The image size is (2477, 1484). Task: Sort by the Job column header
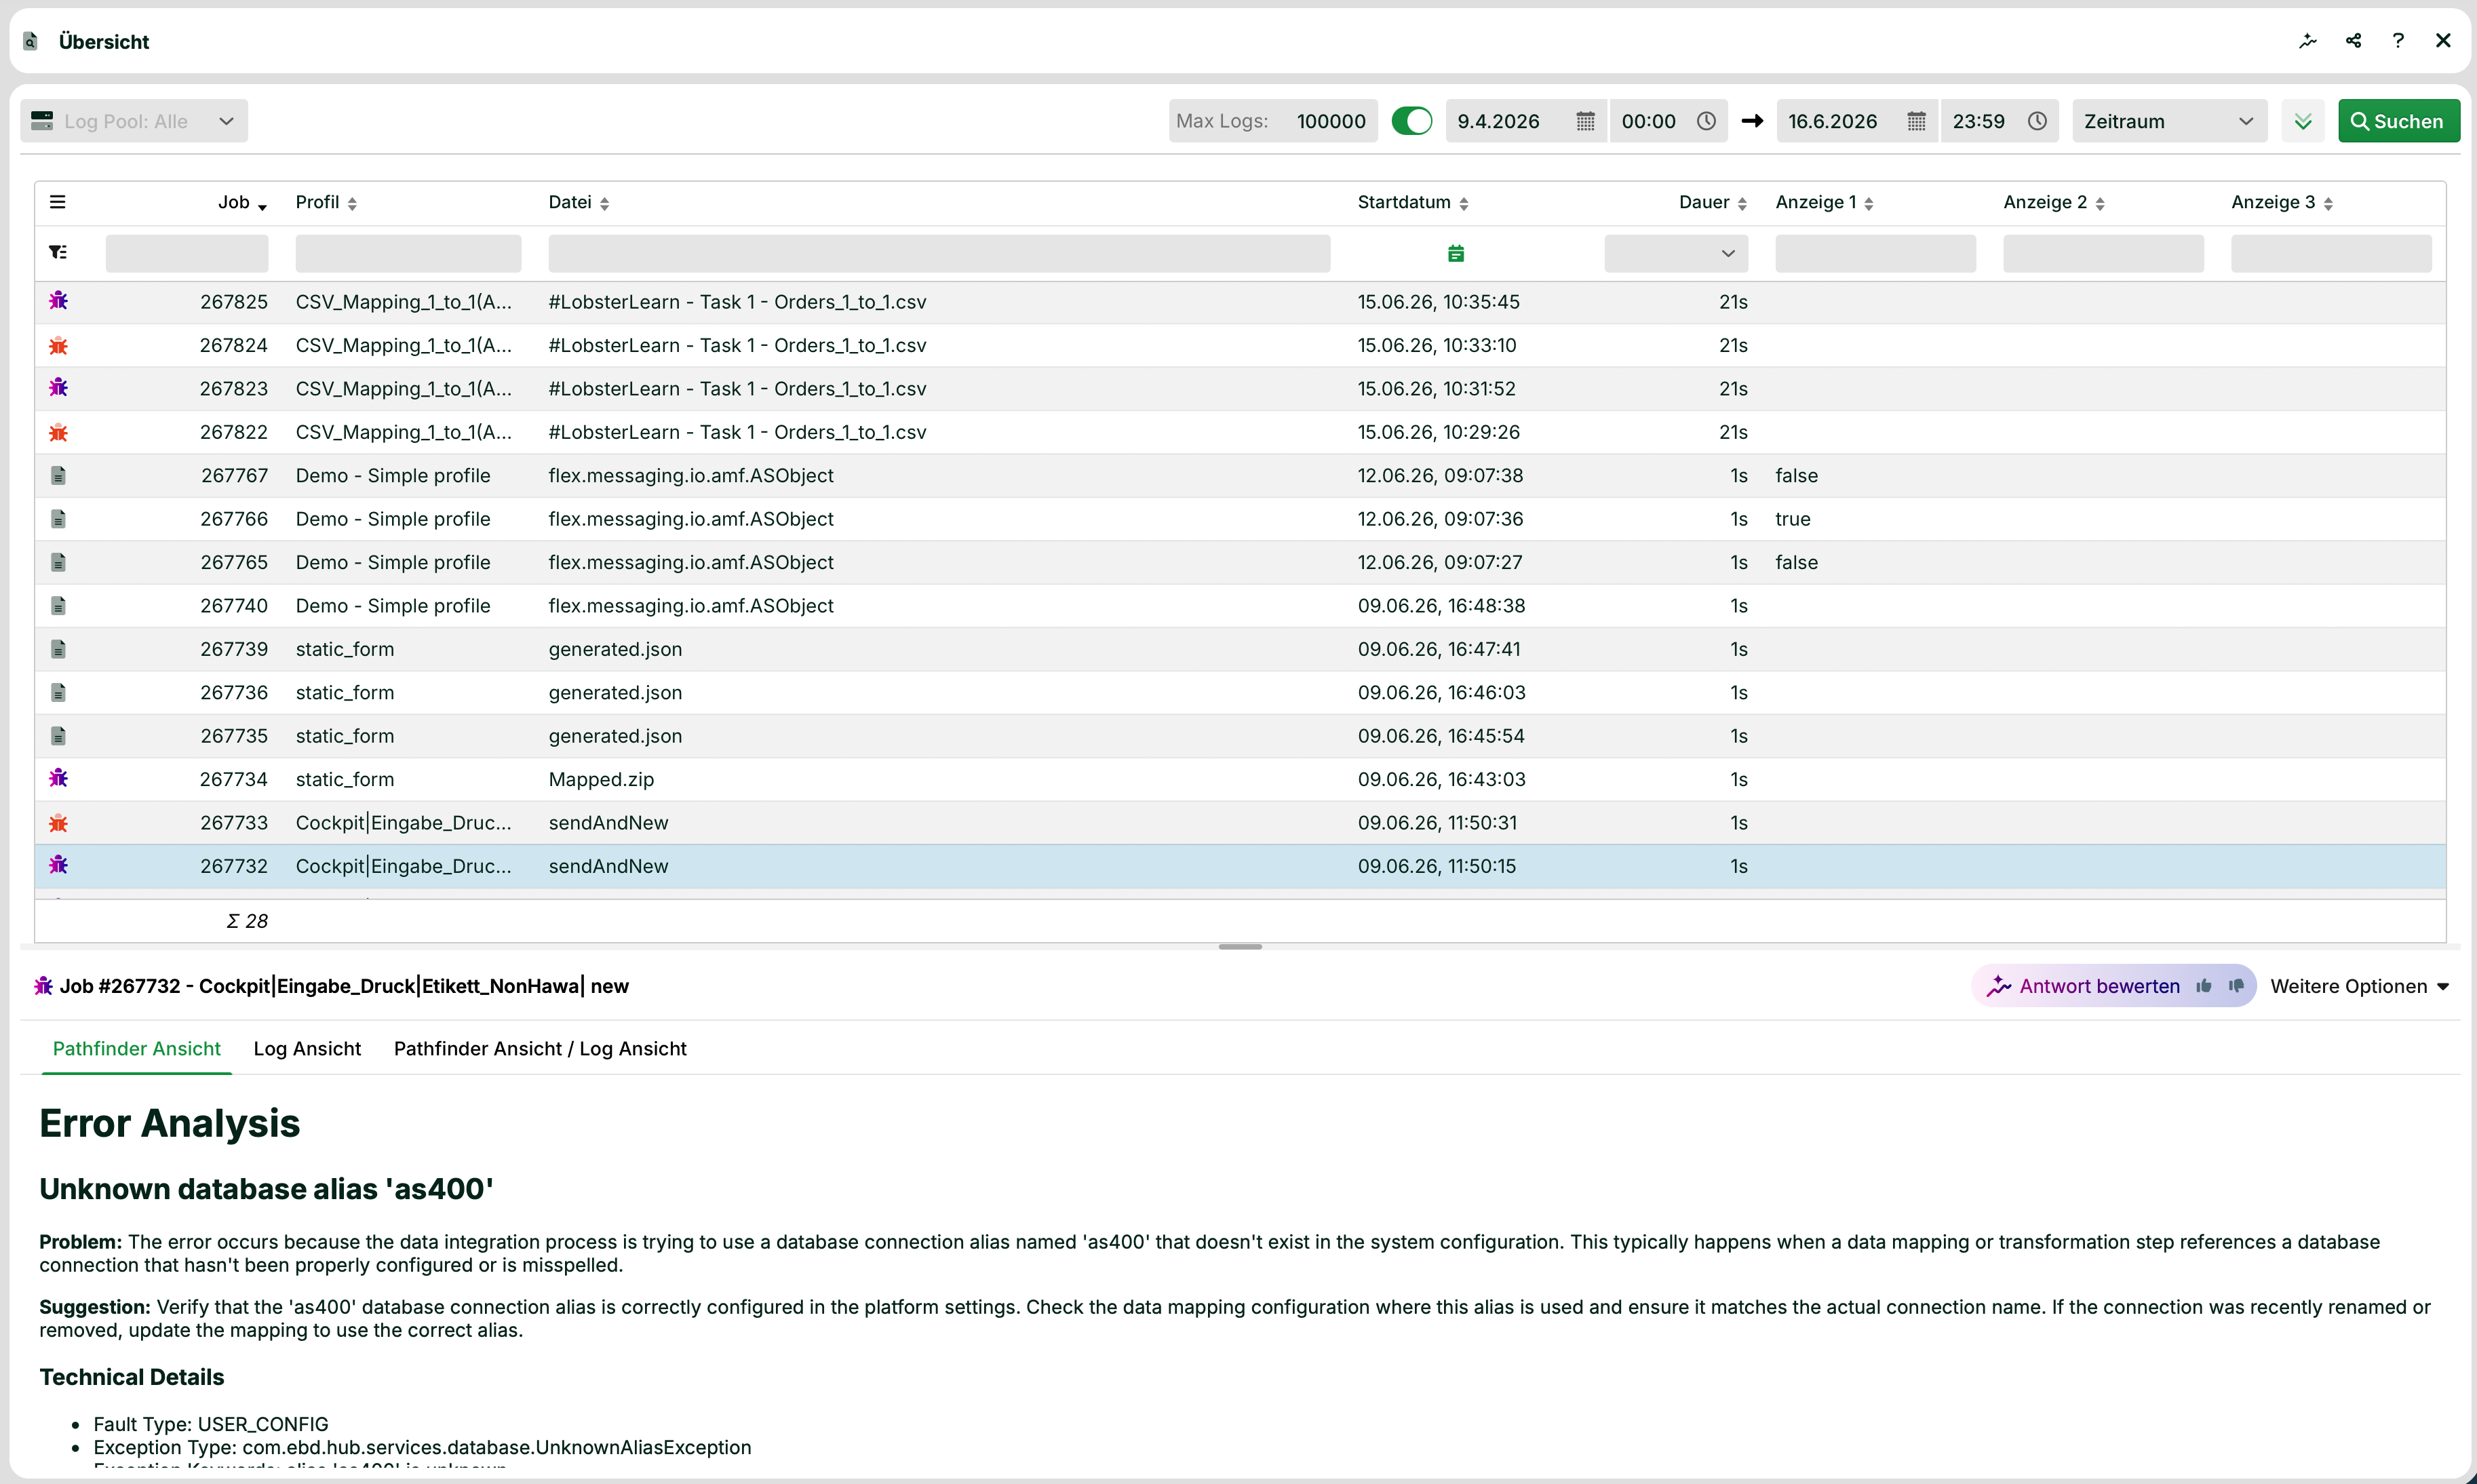(x=242, y=202)
